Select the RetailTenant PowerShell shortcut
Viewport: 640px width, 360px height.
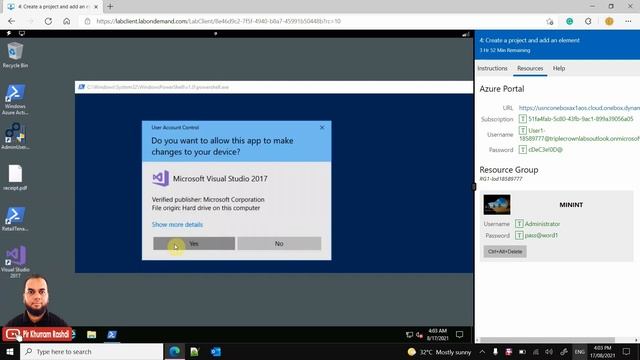pyautogui.click(x=15, y=219)
